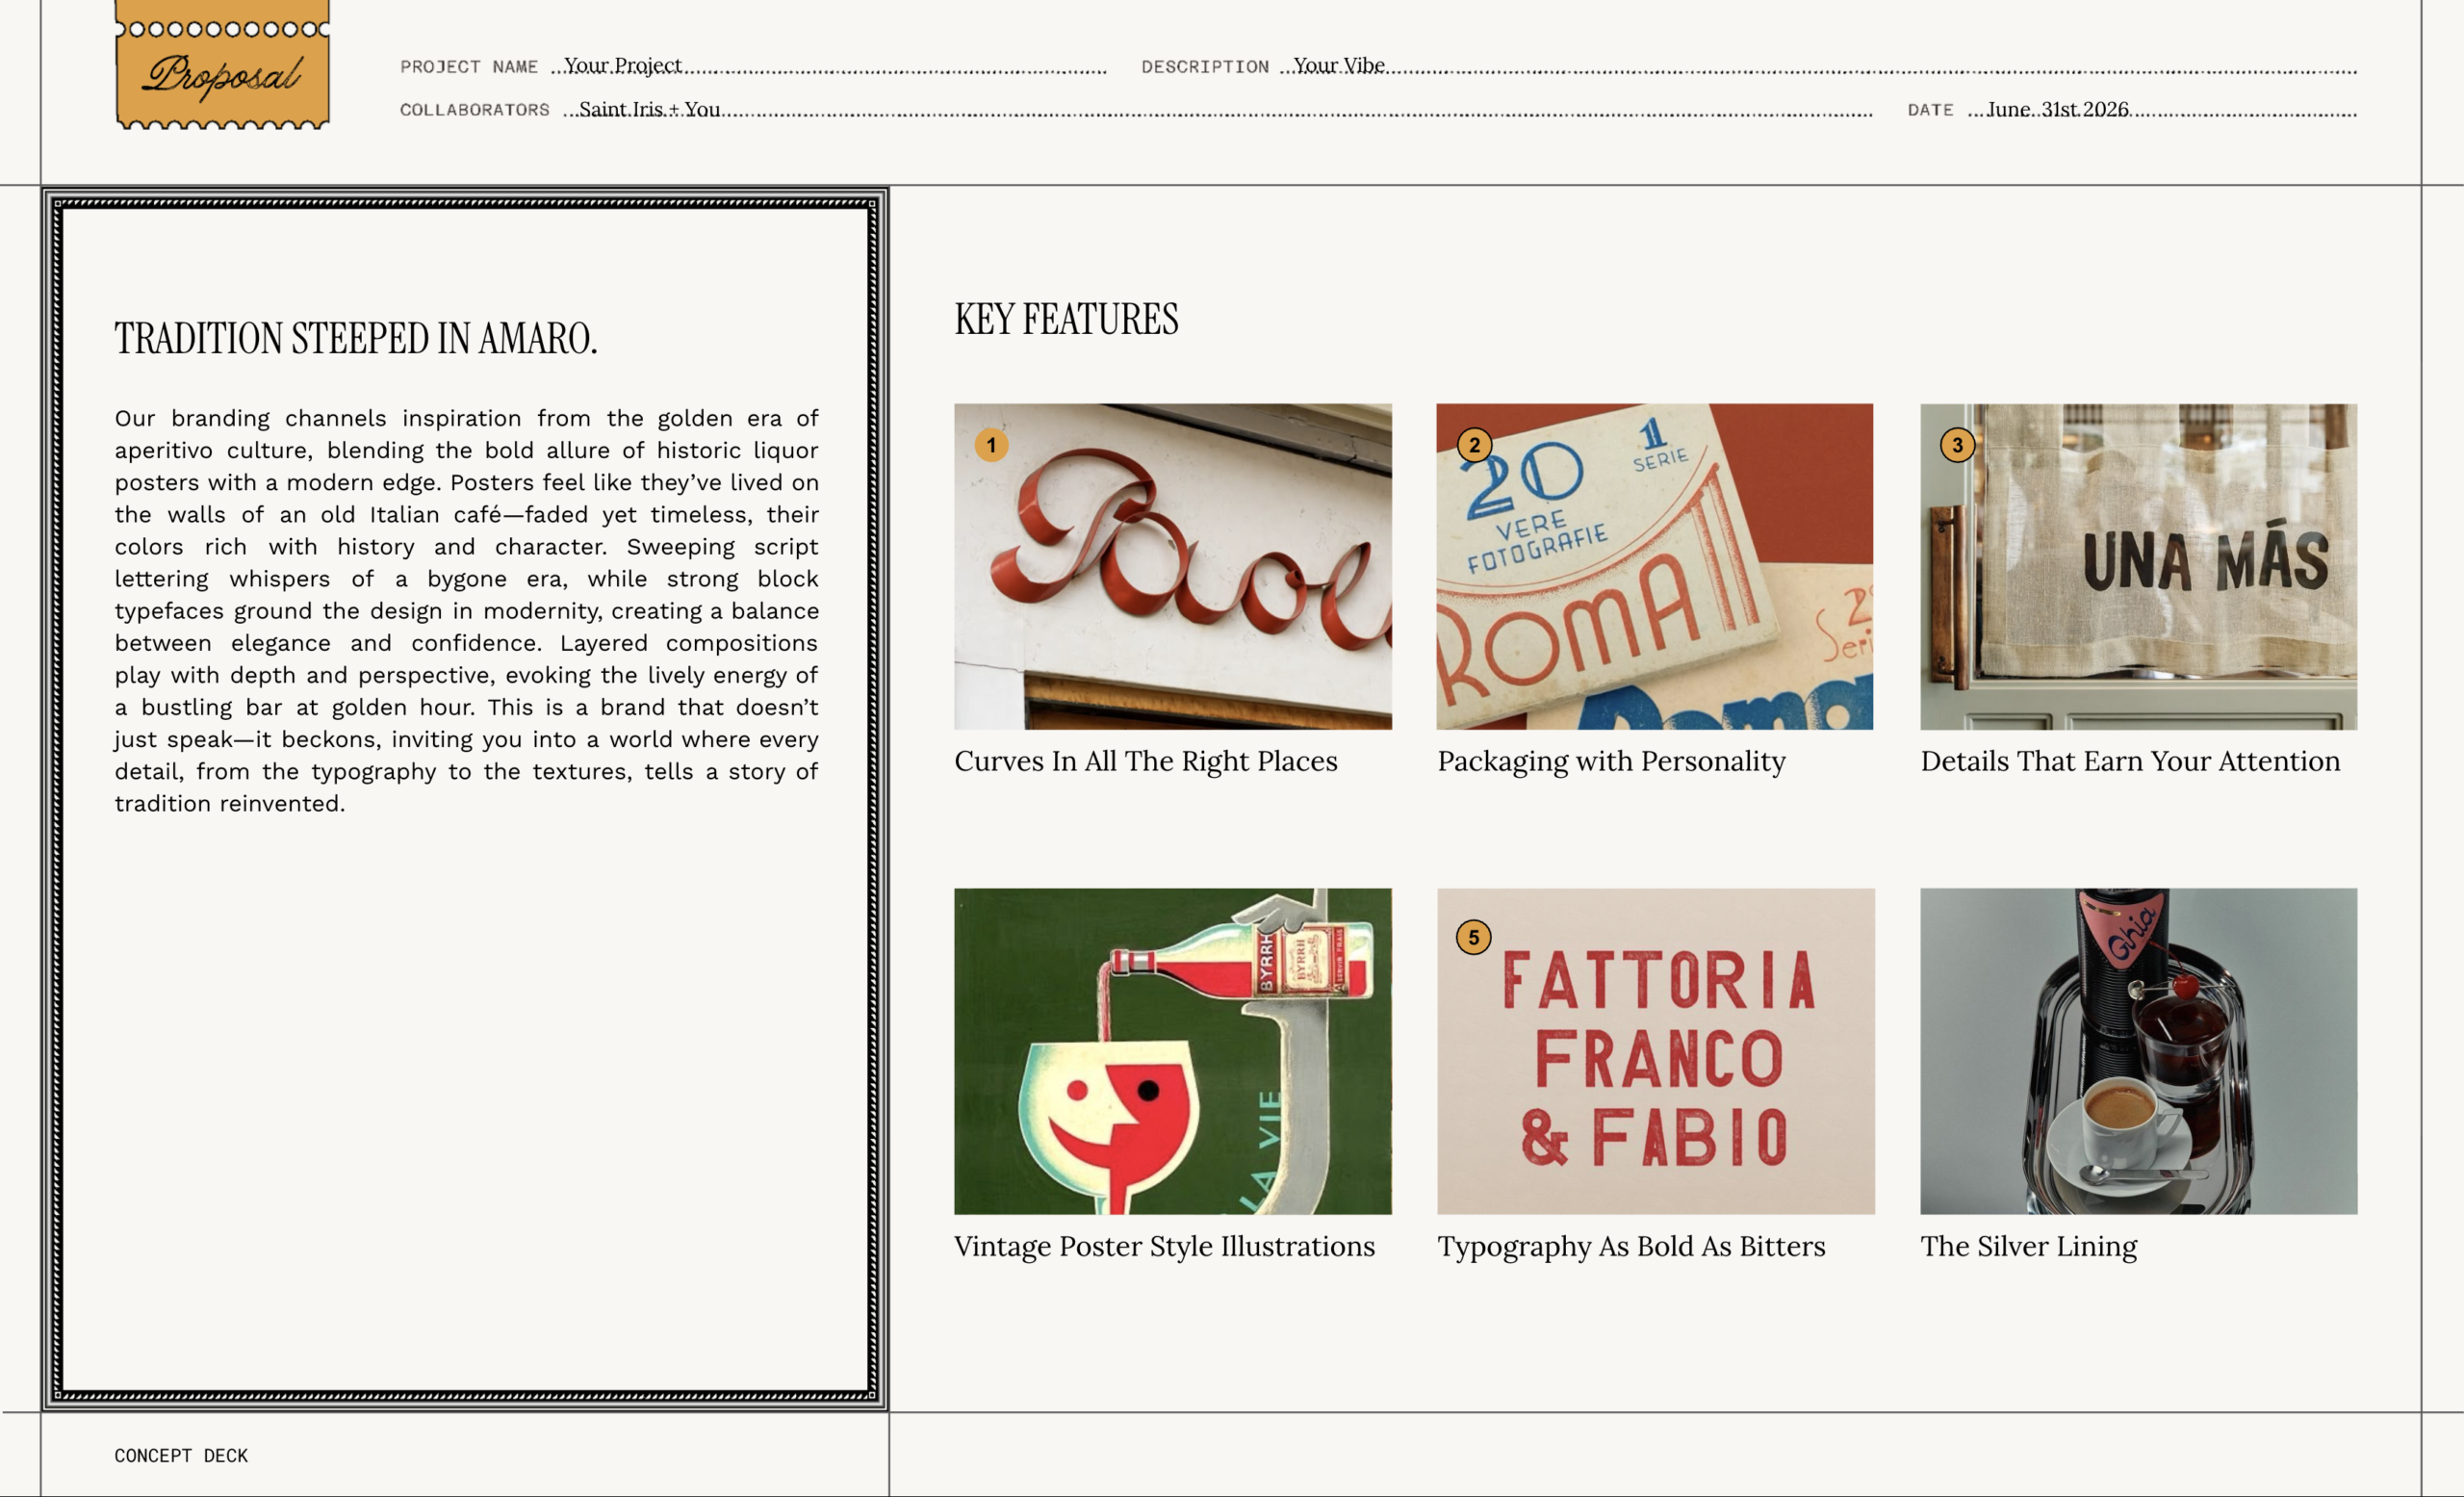2464x1497 pixels.
Task: Open the Byrrh vintage poster thumbnail
Action: click(x=1172, y=1051)
